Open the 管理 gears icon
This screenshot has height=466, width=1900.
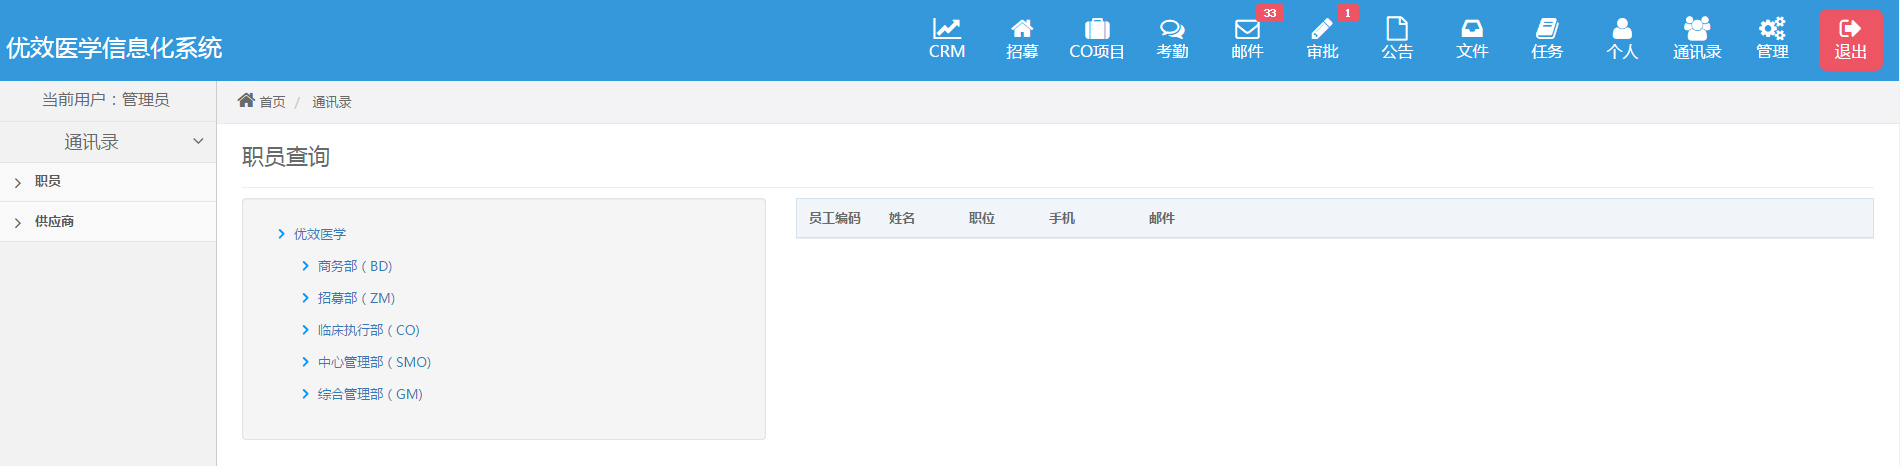(1772, 30)
